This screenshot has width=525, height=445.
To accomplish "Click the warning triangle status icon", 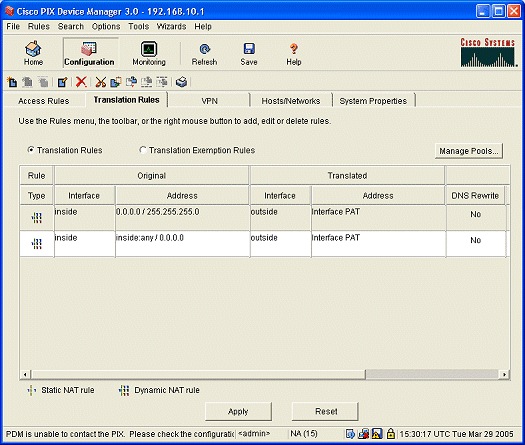I will pos(377,434).
